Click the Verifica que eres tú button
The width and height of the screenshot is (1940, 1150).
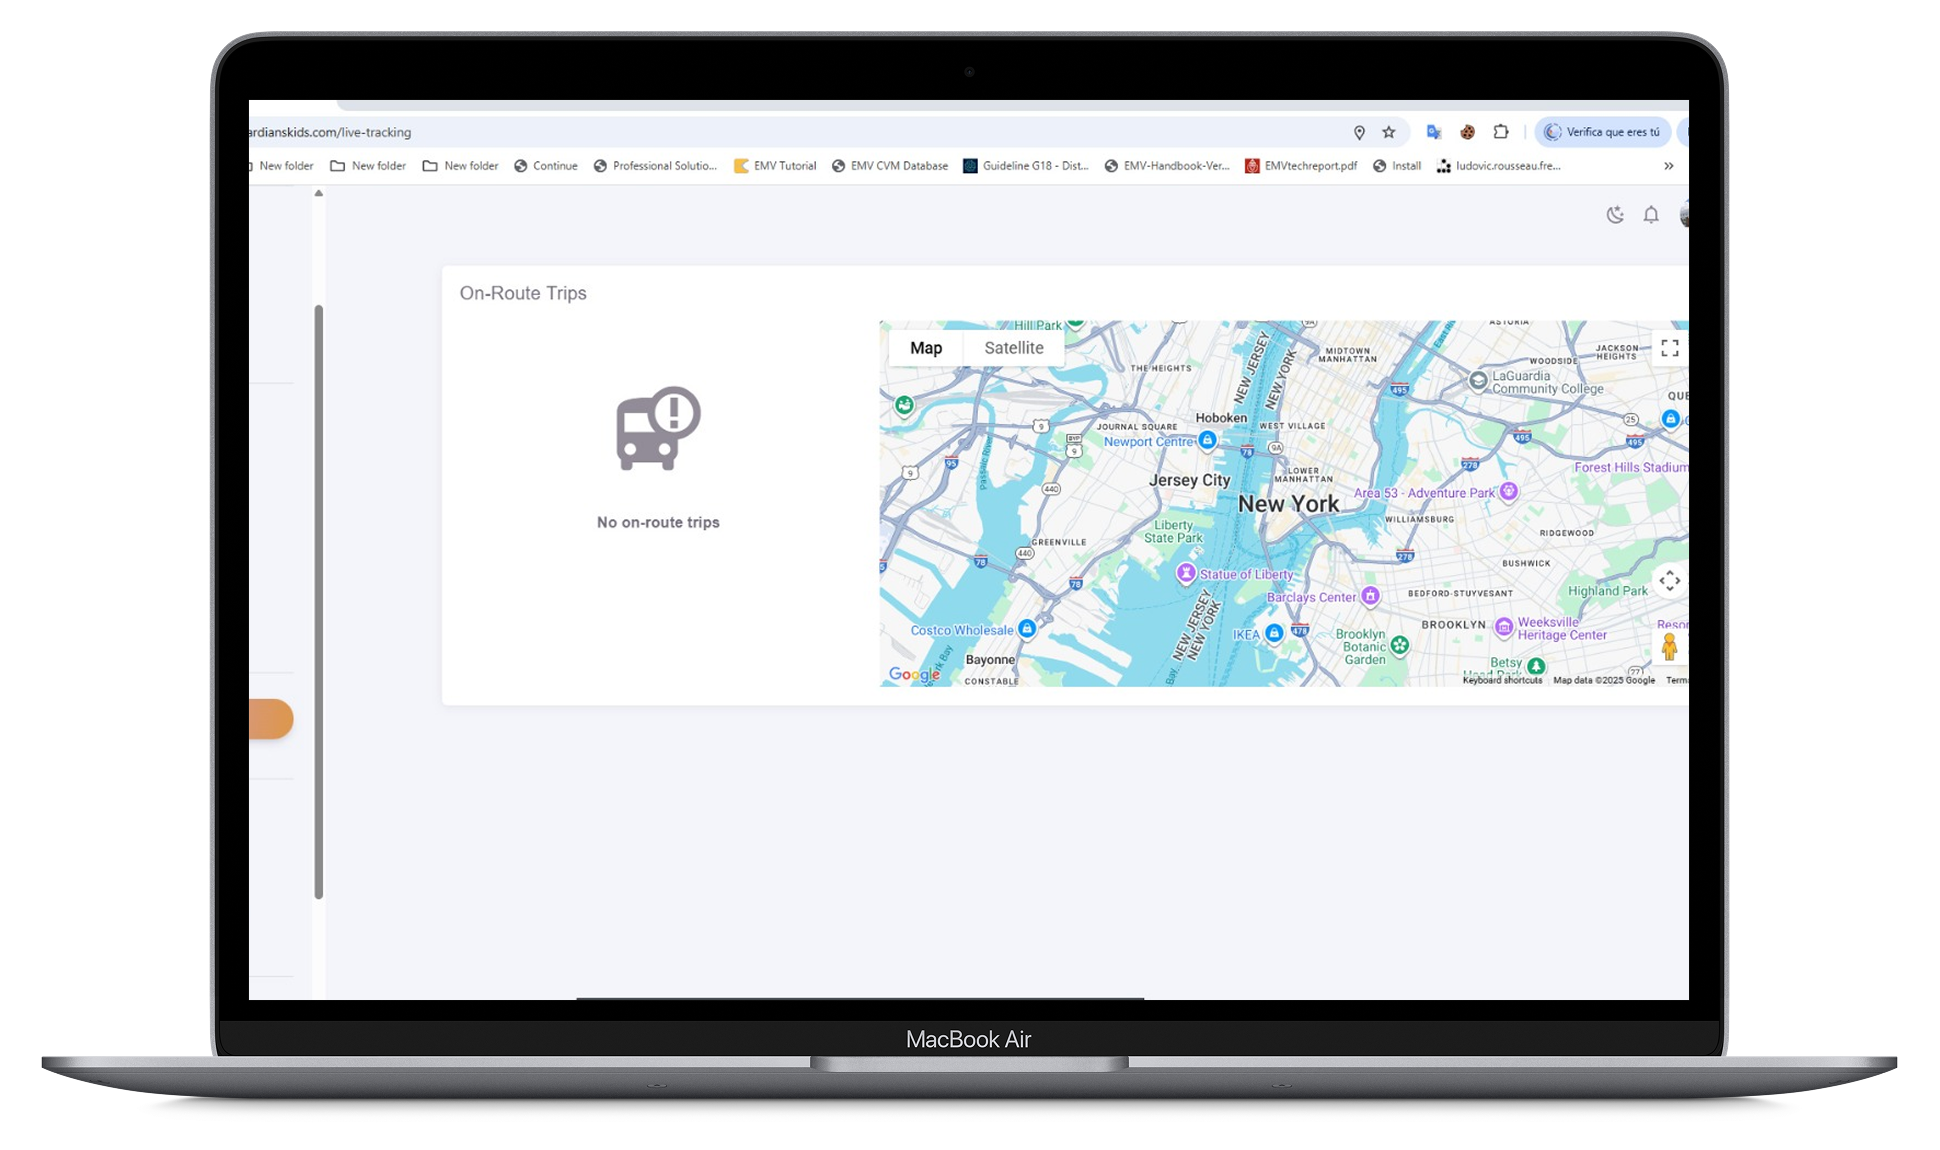click(x=1602, y=132)
